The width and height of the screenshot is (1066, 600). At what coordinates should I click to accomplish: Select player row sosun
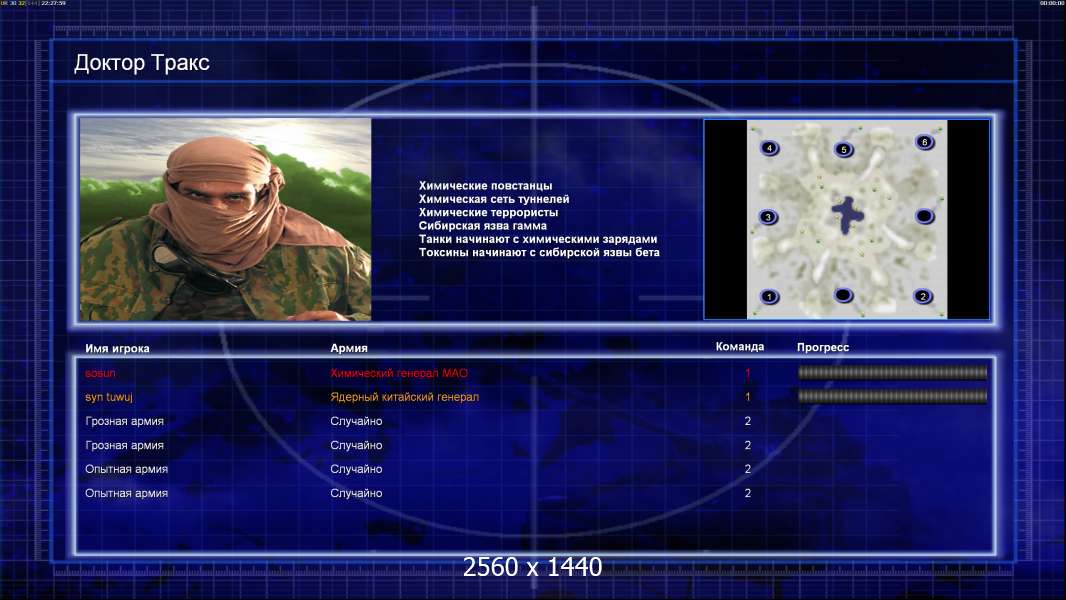click(100, 373)
